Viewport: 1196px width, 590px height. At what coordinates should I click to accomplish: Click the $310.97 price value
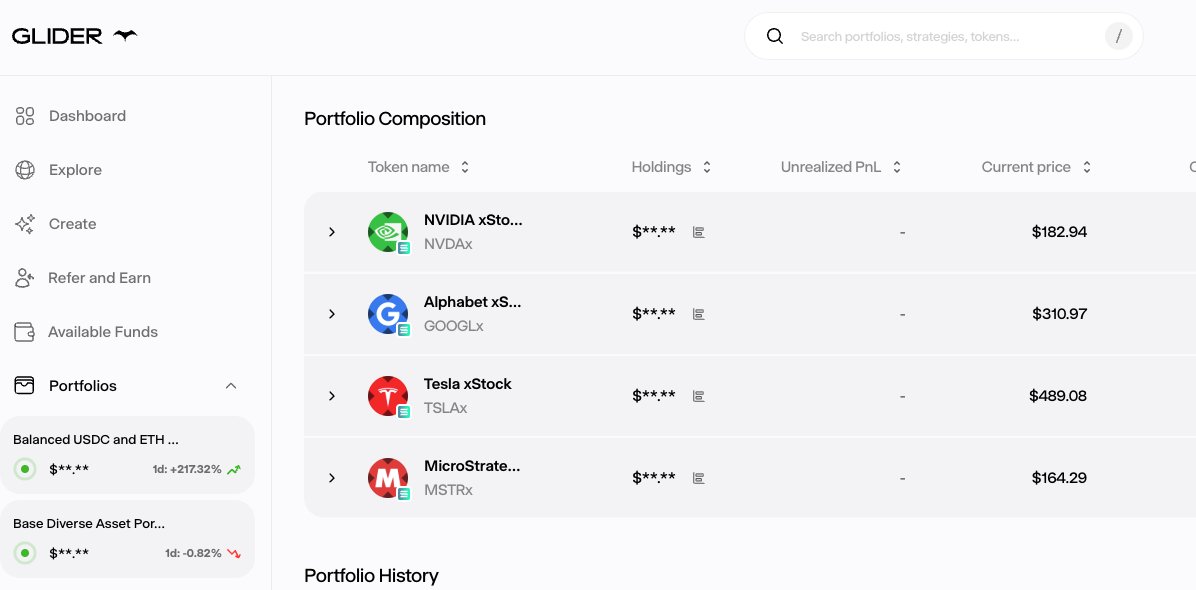[1059, 314]
